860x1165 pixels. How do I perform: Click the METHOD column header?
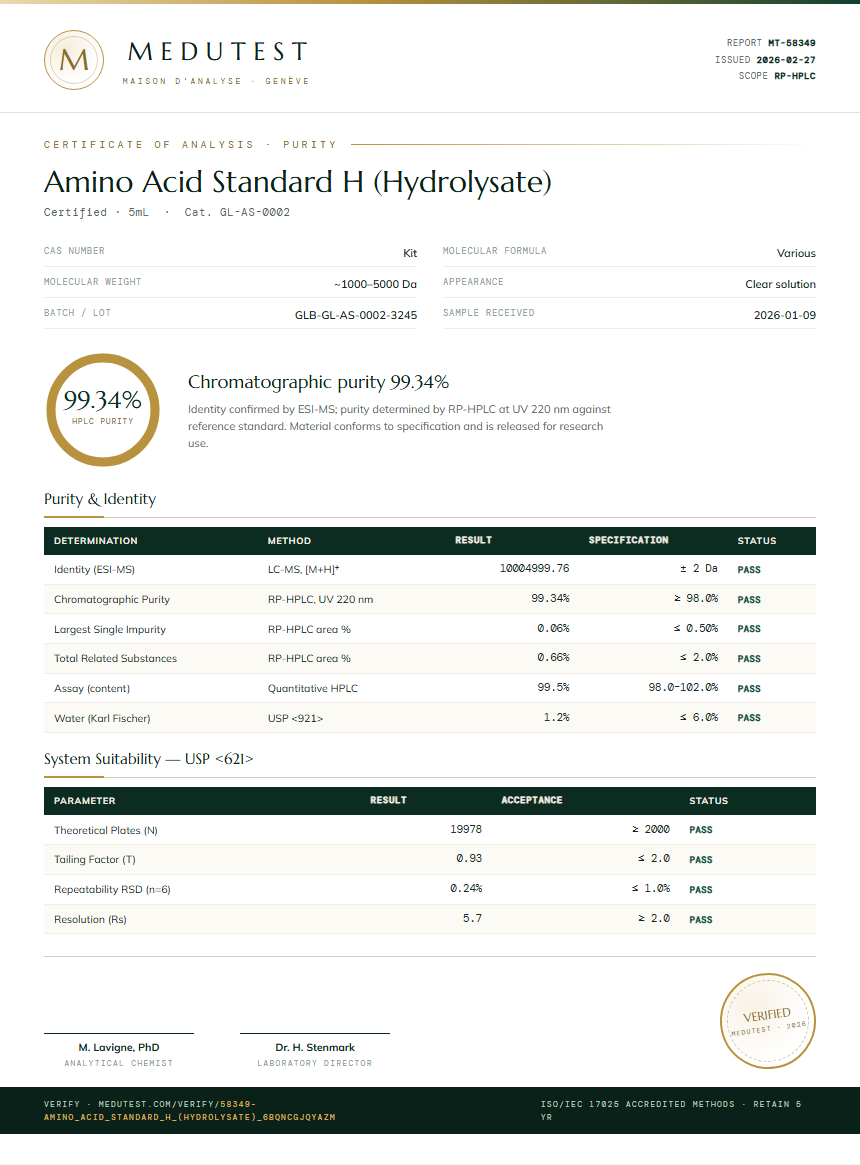tap(289, 541)
